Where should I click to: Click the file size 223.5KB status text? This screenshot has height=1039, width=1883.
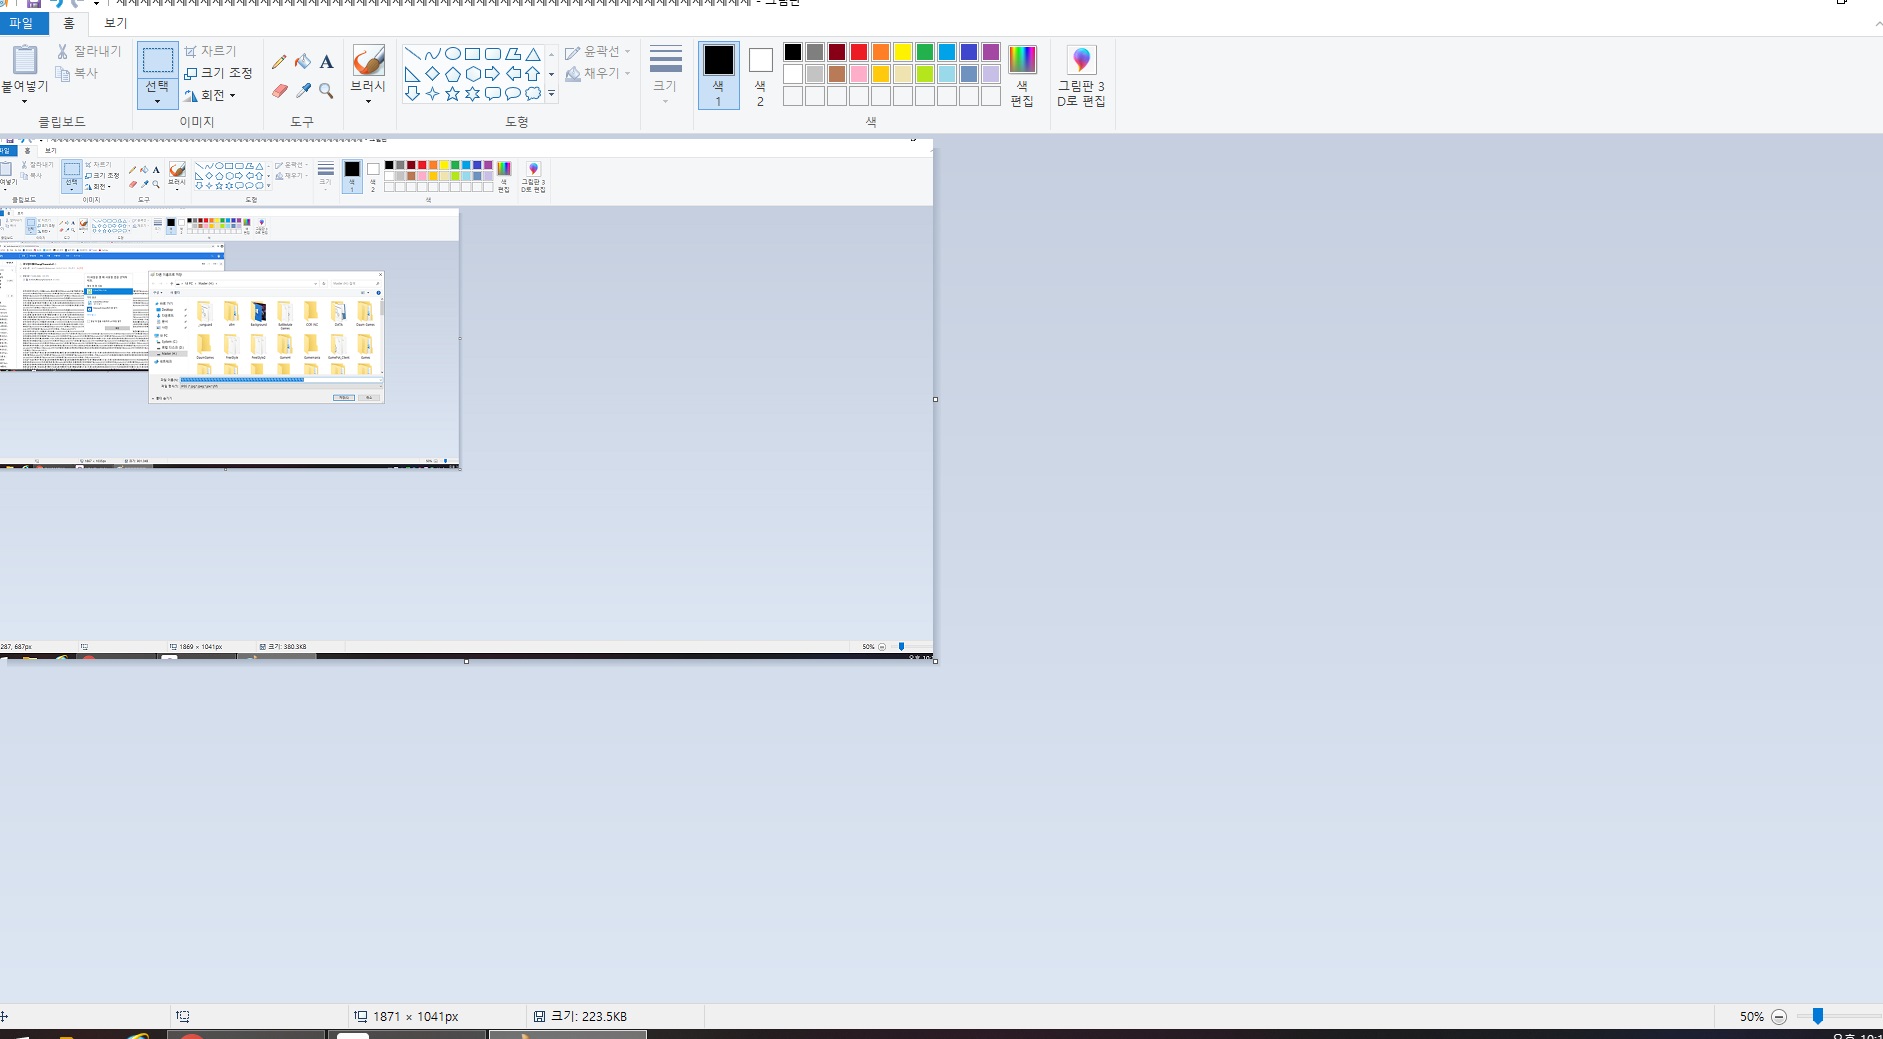click(x=589, y=1016)
